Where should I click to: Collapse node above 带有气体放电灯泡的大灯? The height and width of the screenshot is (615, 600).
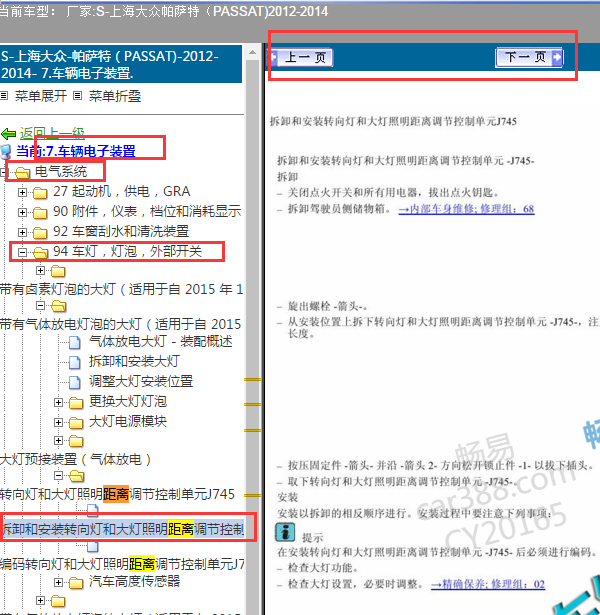tap(40, 305)
